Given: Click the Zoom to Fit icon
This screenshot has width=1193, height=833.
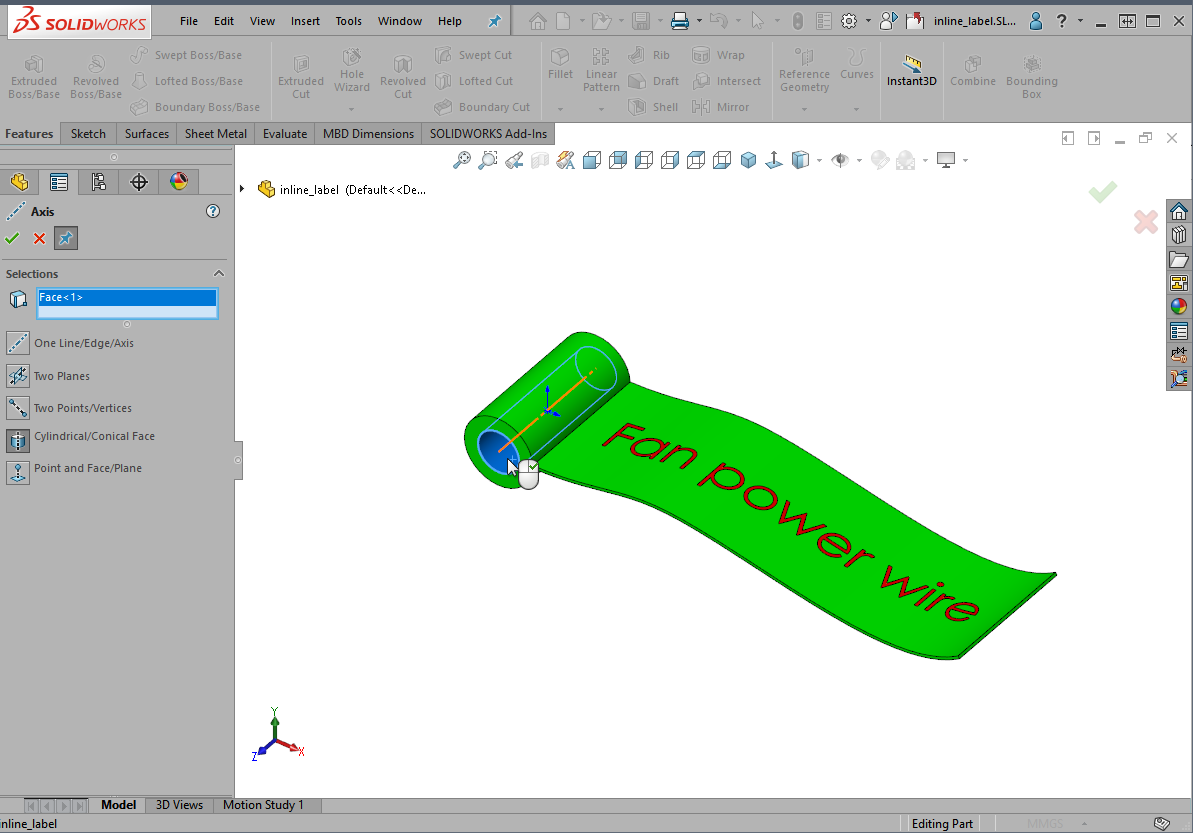Looking at the screenshot, I should (462, 160).
